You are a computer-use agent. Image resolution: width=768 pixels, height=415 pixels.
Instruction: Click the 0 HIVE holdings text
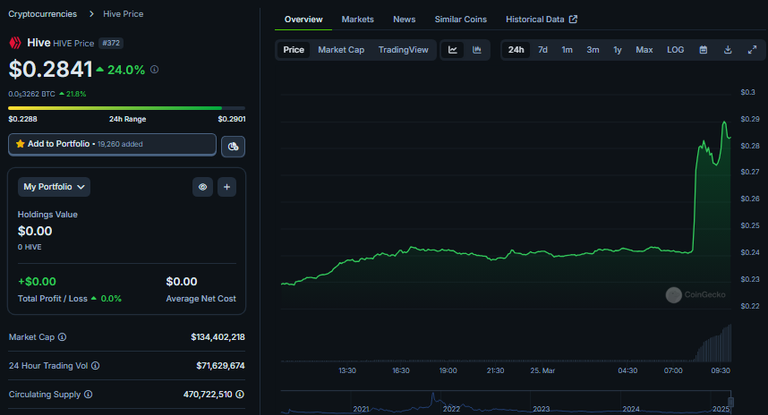point(29,247)
